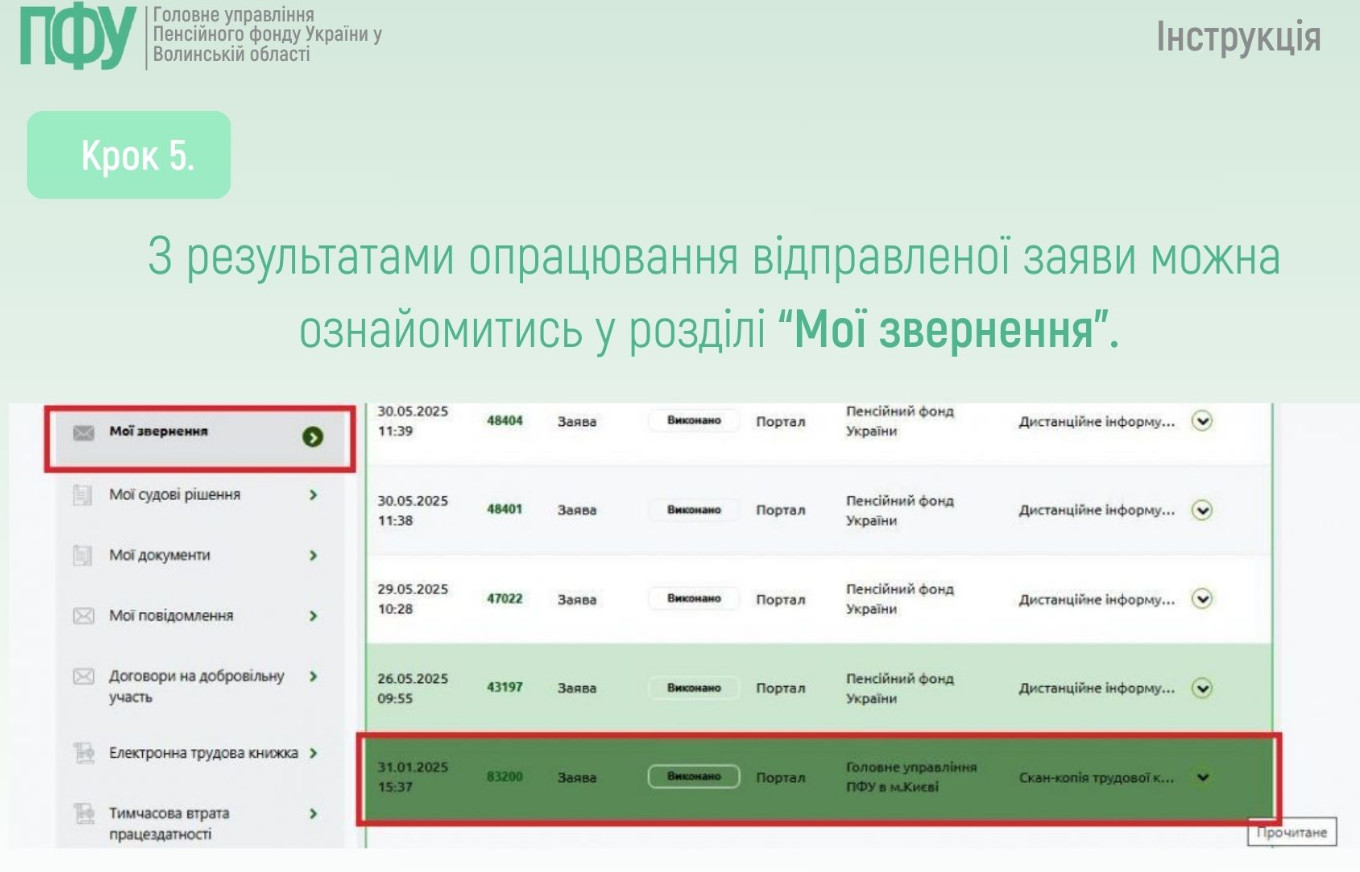Expand request 48401 row chevron

(1202, 510)
